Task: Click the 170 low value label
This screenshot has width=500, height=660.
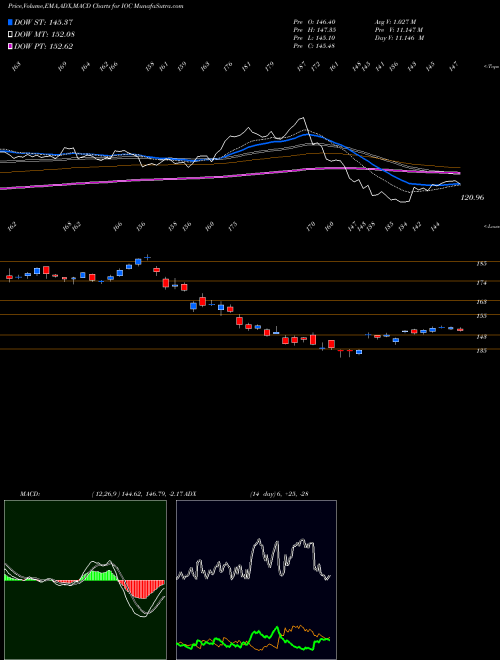Action: pyautogui.click(x=311, y=226)
